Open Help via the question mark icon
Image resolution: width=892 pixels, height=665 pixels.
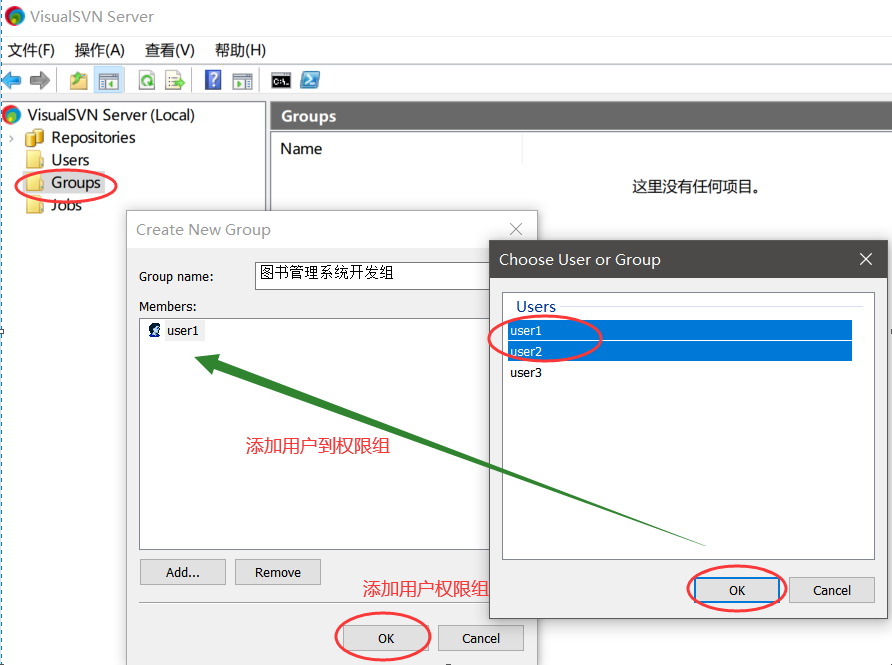213,80
